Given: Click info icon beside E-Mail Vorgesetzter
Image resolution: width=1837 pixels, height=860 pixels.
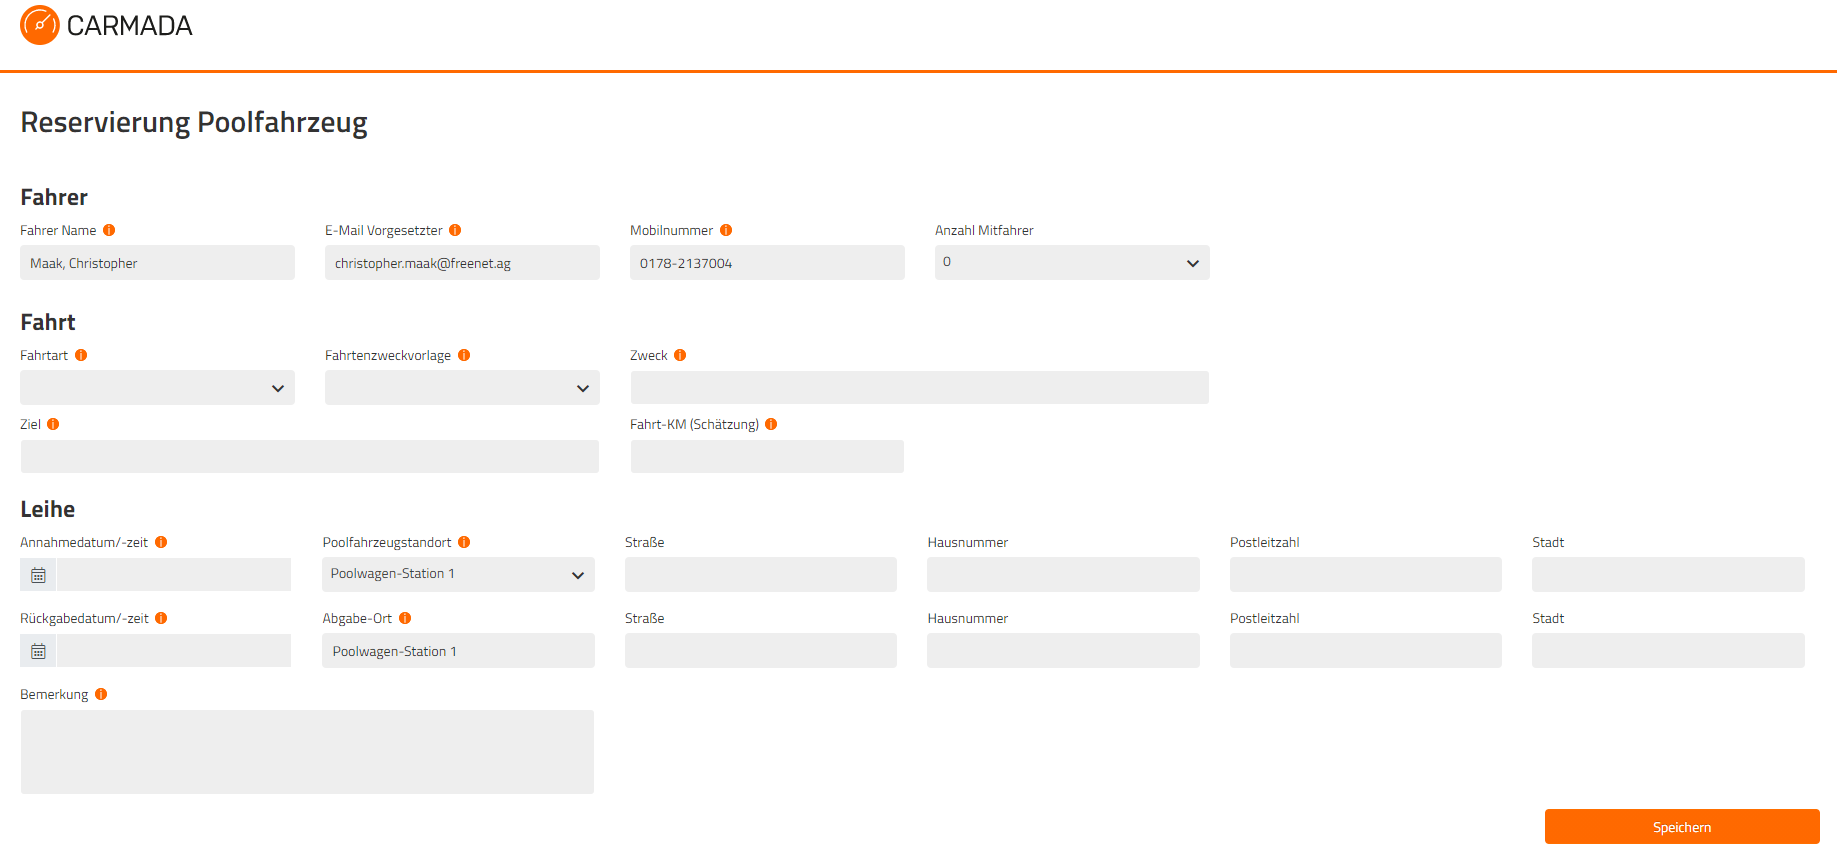Looking at the screenshot, I should click(x=455, y=230).
